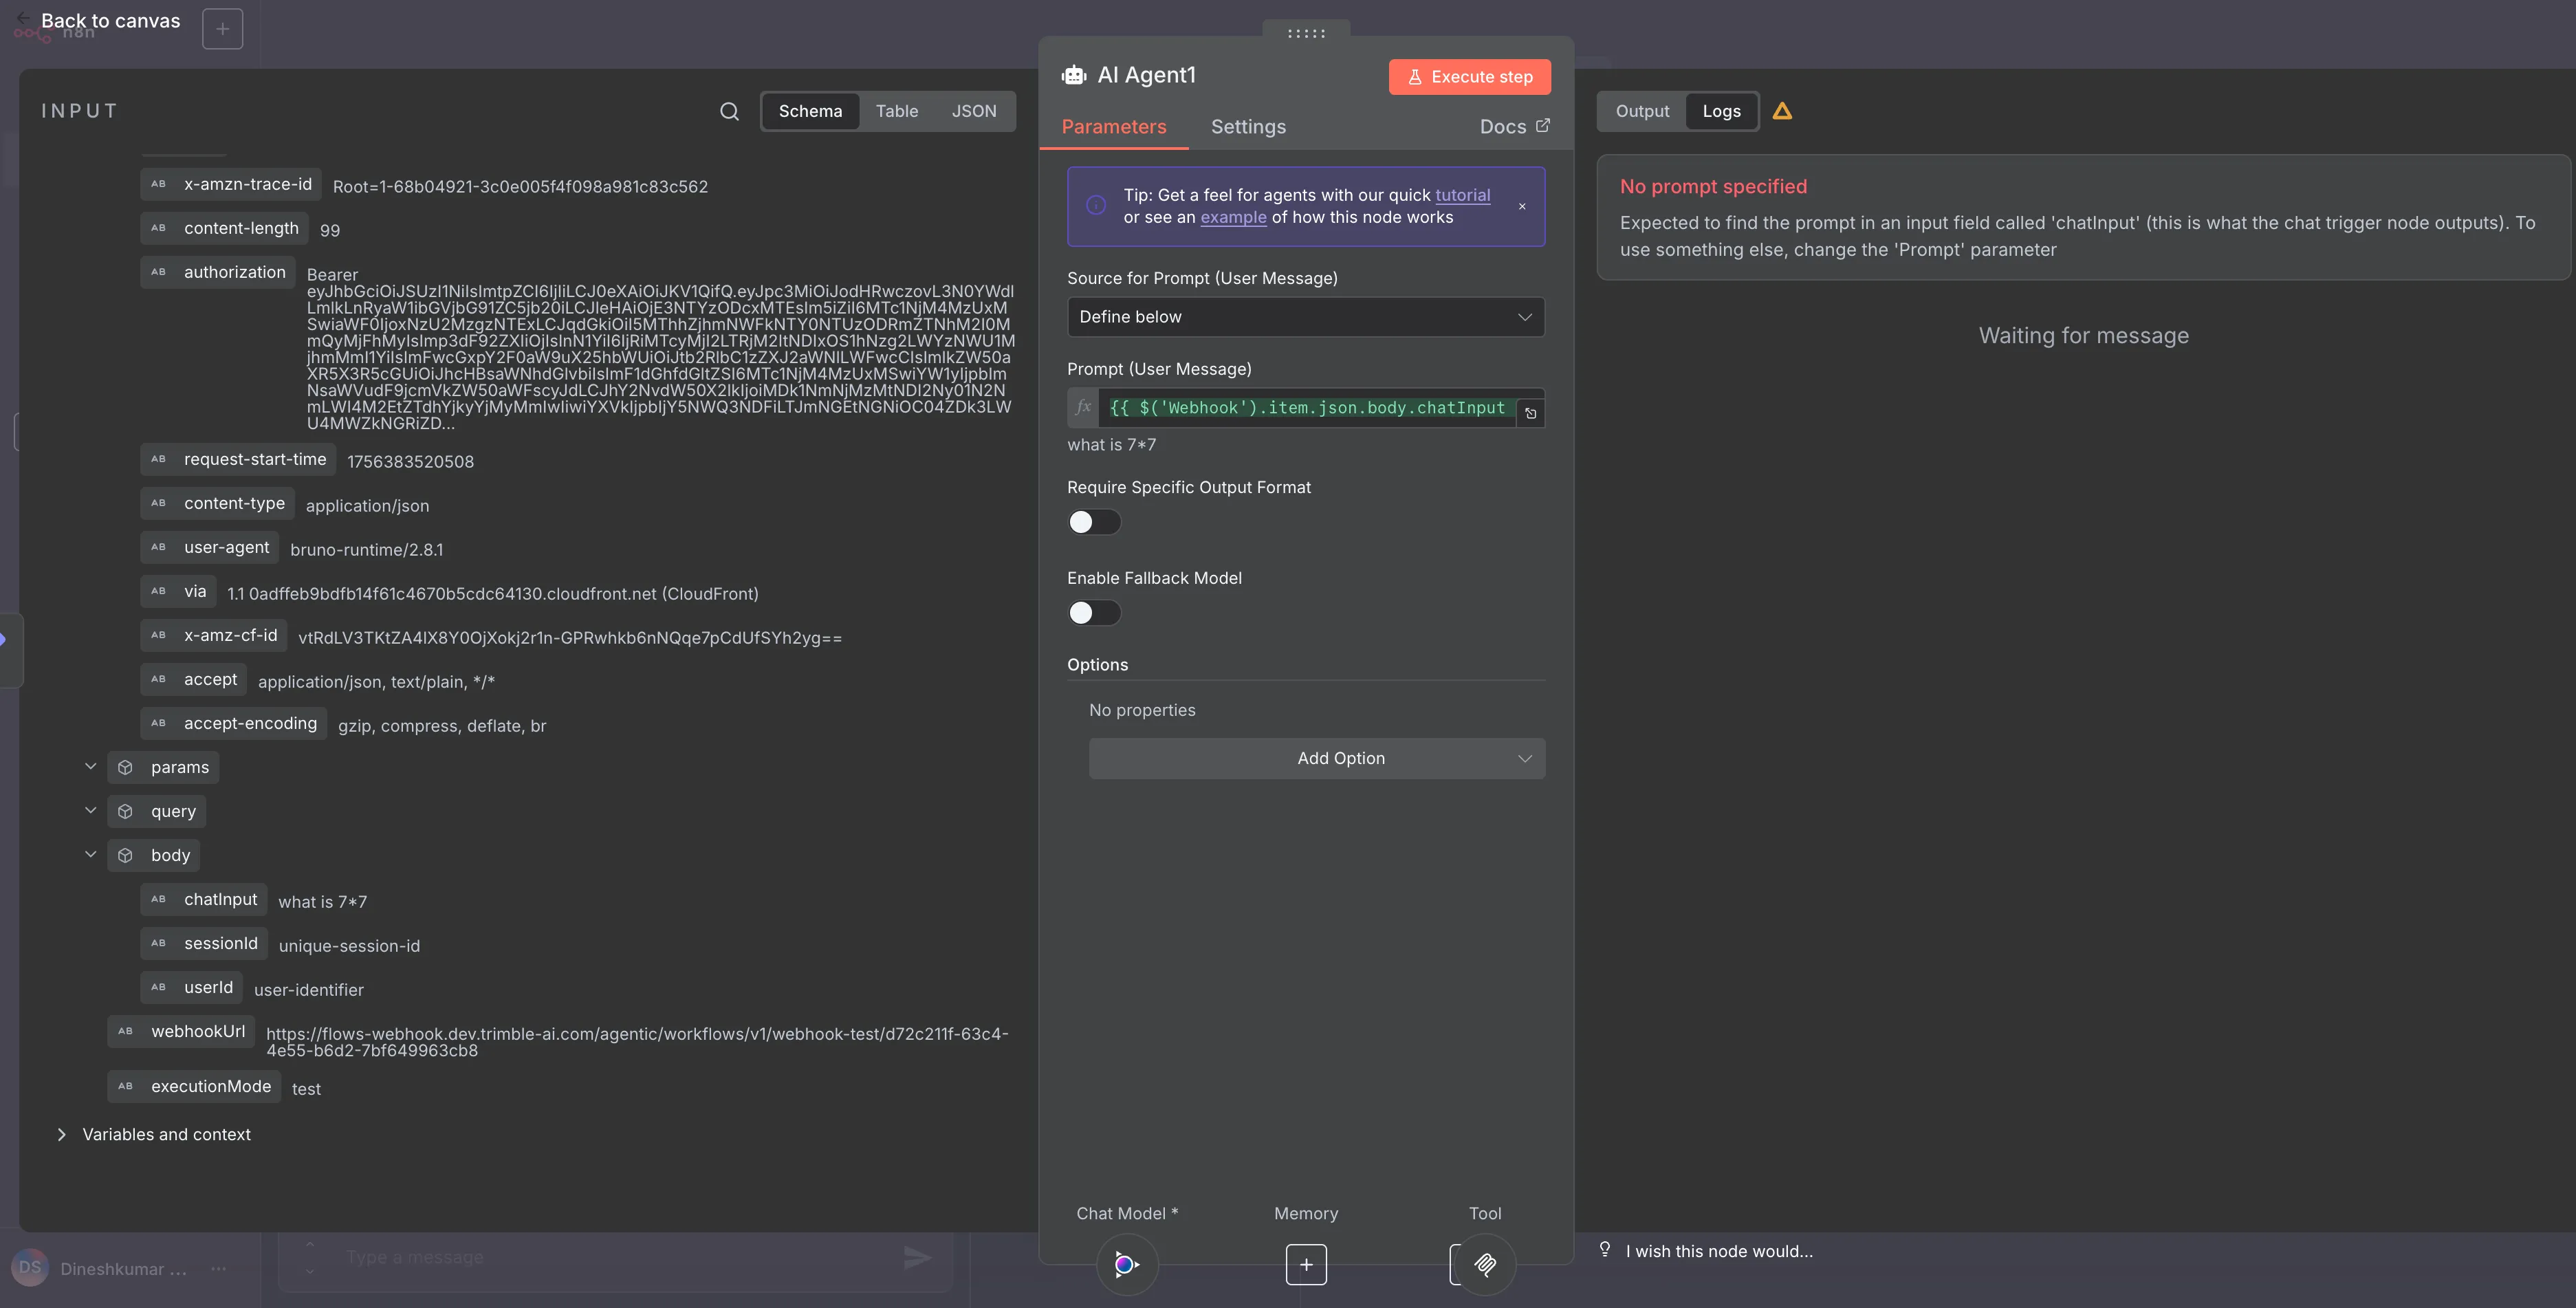Click the info icon in tip banner
2576x1308 pixels.
[1096, 205]
